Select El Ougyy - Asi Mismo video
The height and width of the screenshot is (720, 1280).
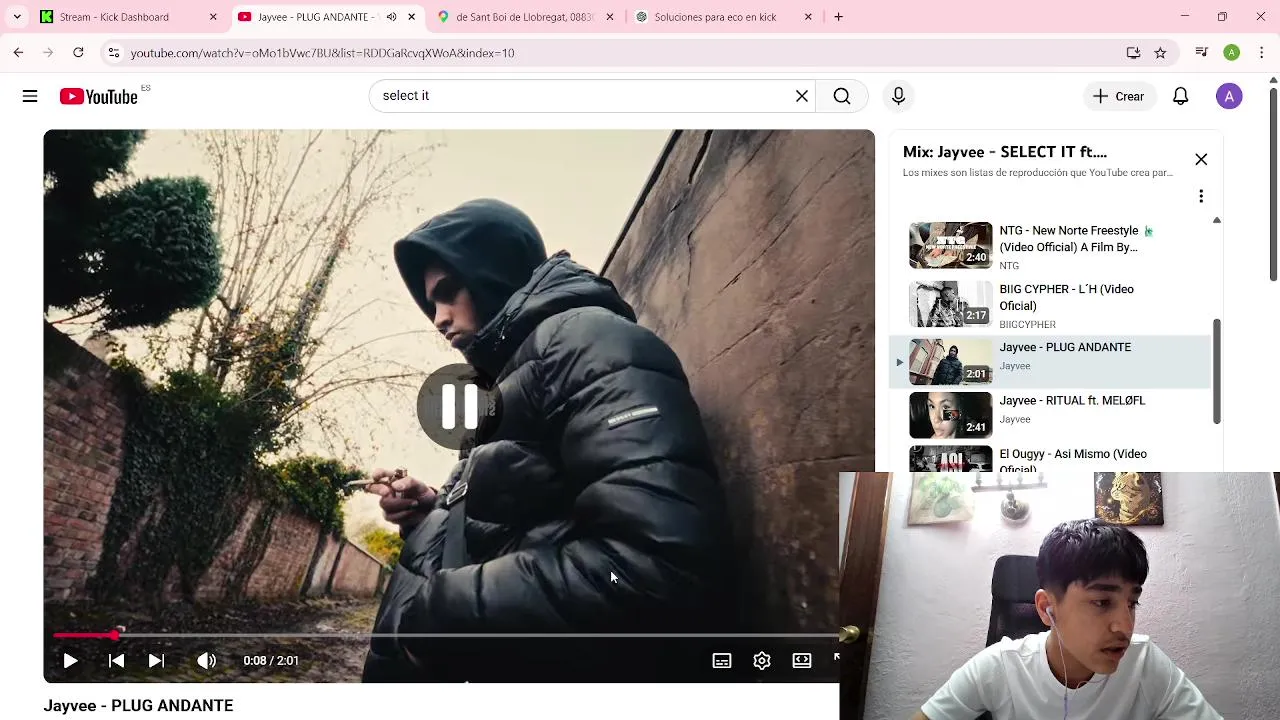coord(1050,458)
